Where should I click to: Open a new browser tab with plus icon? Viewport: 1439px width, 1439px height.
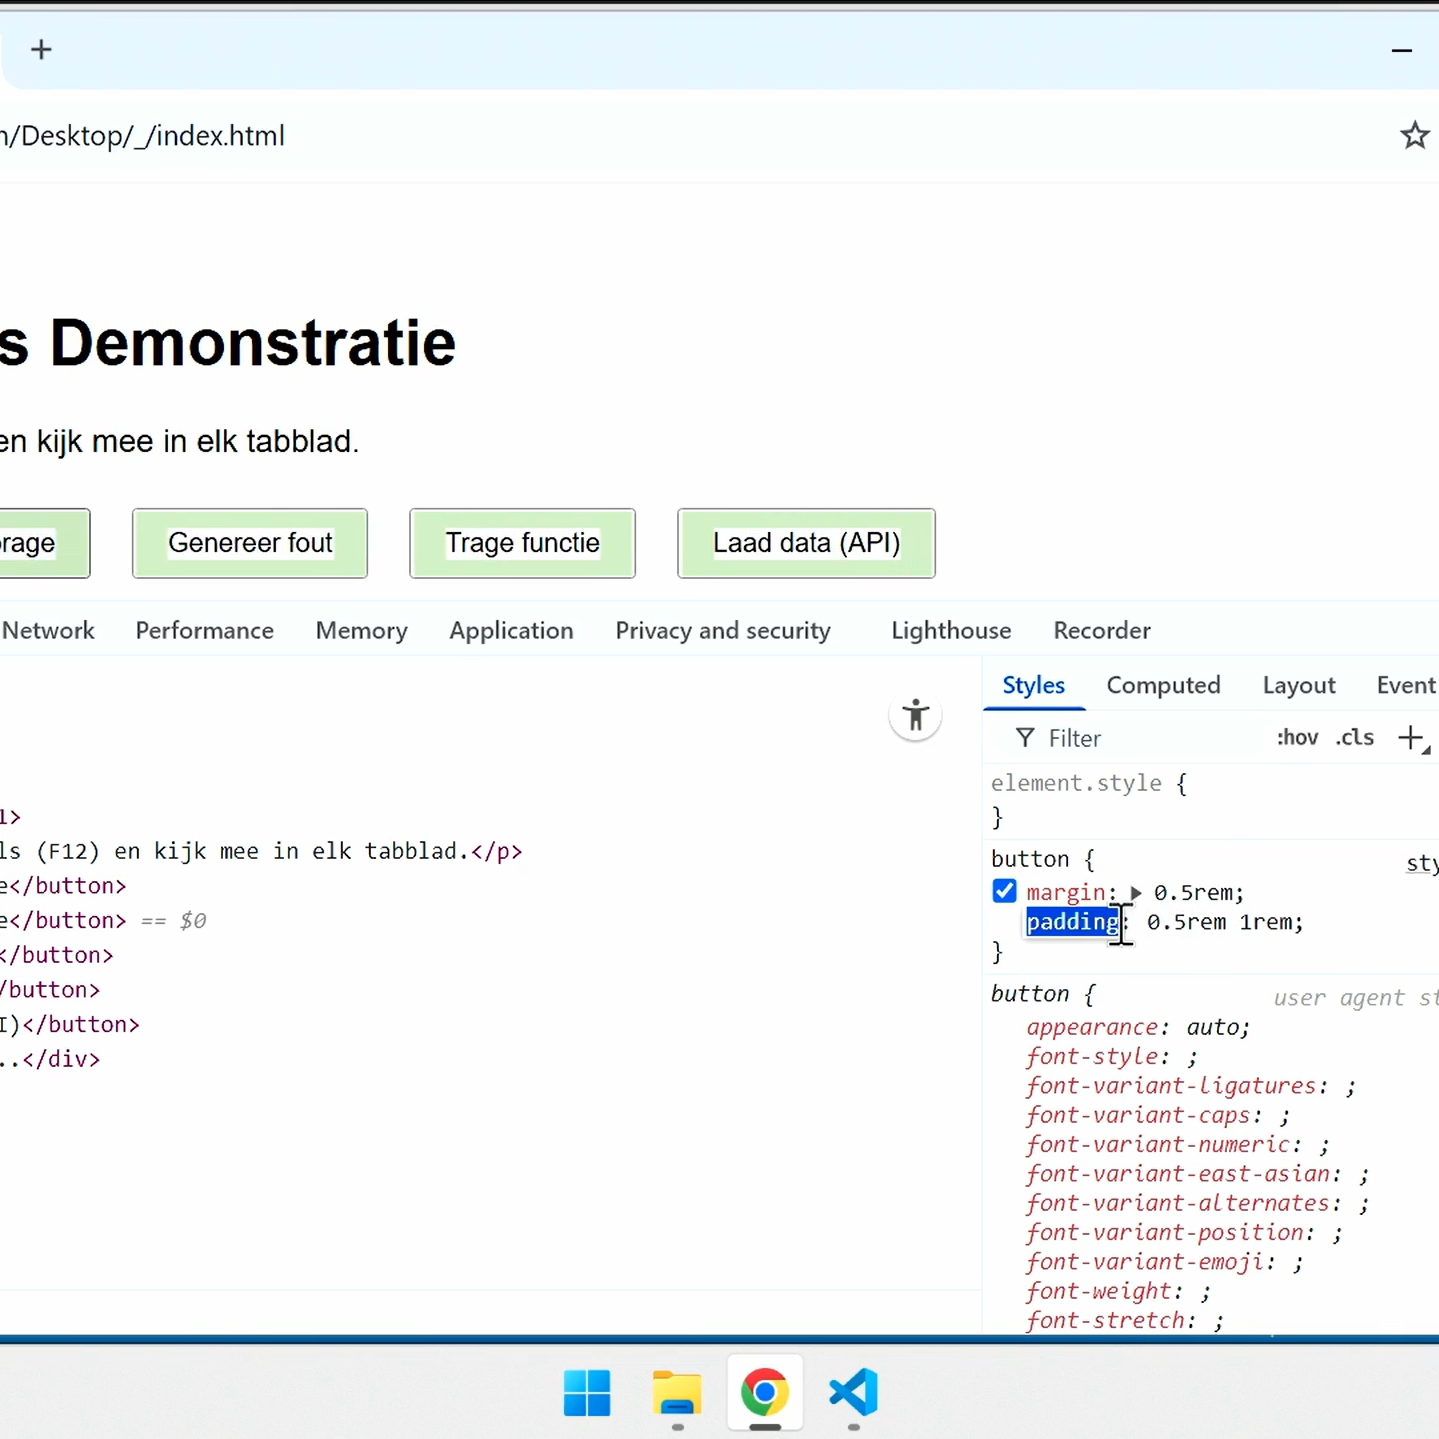coord(41,50)
